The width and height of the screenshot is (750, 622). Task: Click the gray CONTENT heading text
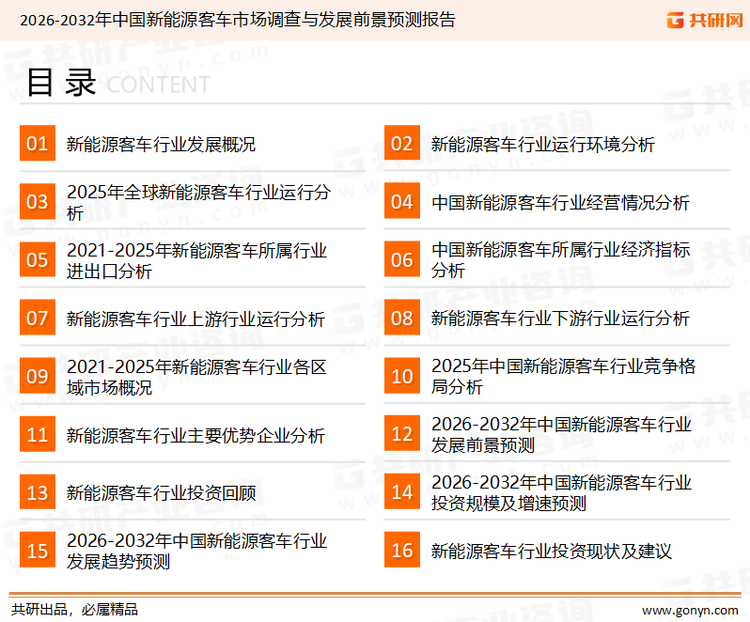point(158,85)
